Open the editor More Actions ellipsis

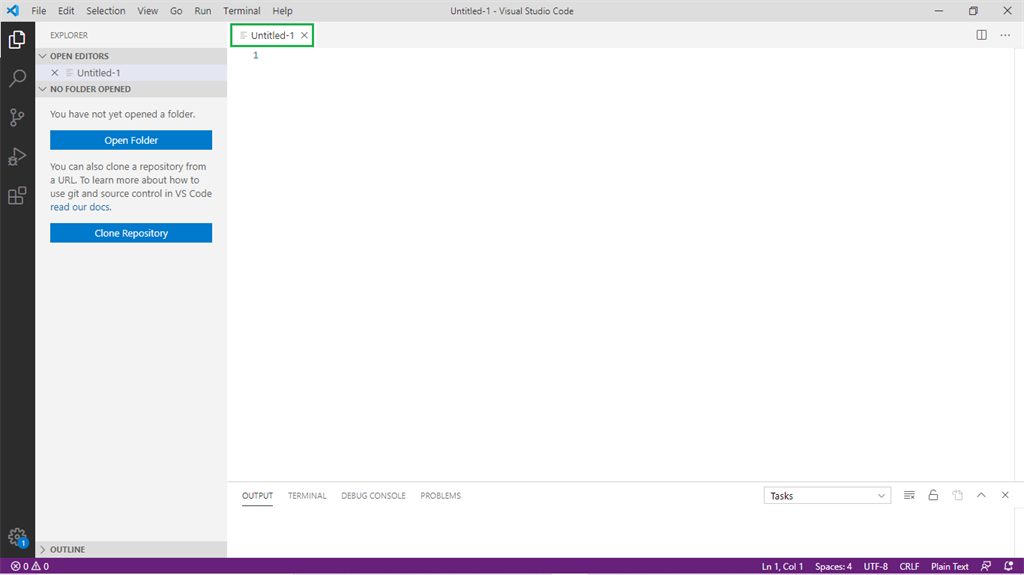coord(1005,35)
